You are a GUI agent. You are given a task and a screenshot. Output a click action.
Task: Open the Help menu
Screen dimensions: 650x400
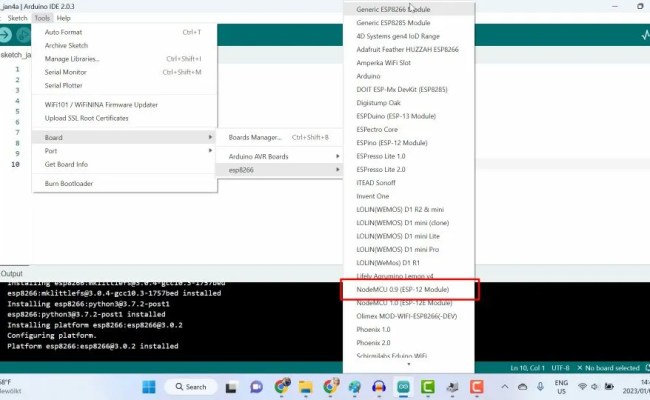click(x=63, y=18)
